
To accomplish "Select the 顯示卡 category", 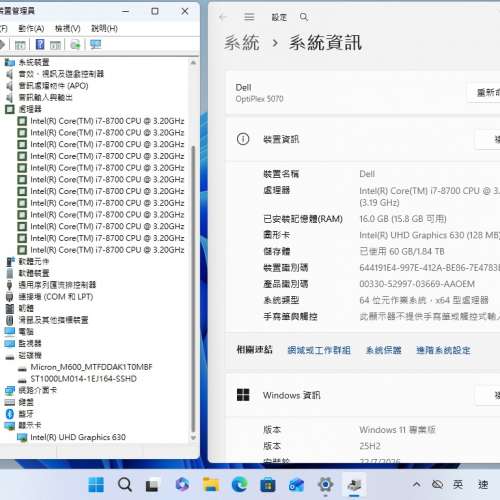I will tap(30, 426).
